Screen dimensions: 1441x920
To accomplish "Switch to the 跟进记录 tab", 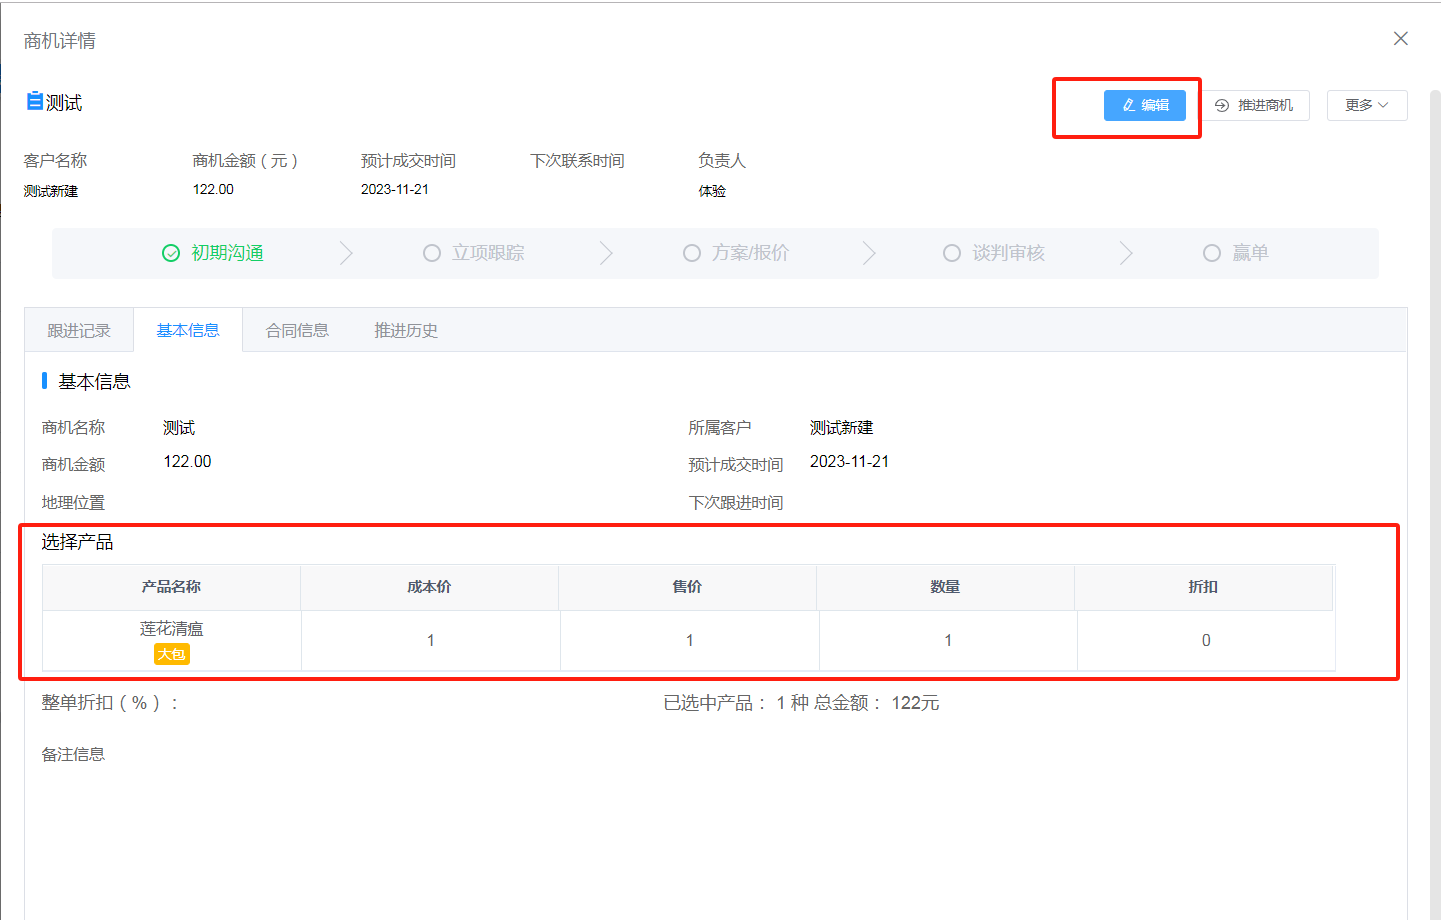I will click(x=79, y=331).
